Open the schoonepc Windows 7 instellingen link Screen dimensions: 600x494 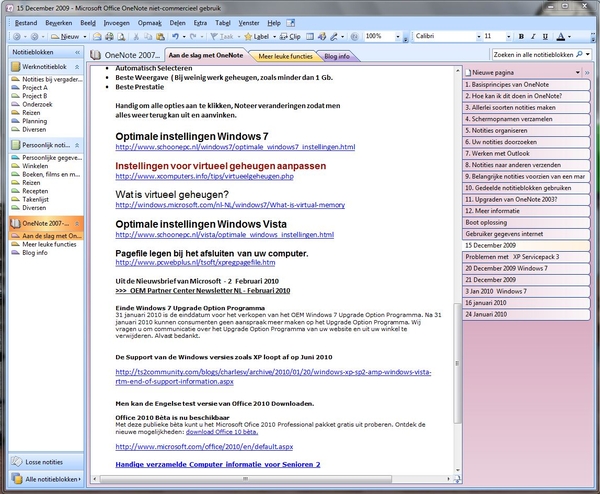pyautogui.click(x=235, y=147)
